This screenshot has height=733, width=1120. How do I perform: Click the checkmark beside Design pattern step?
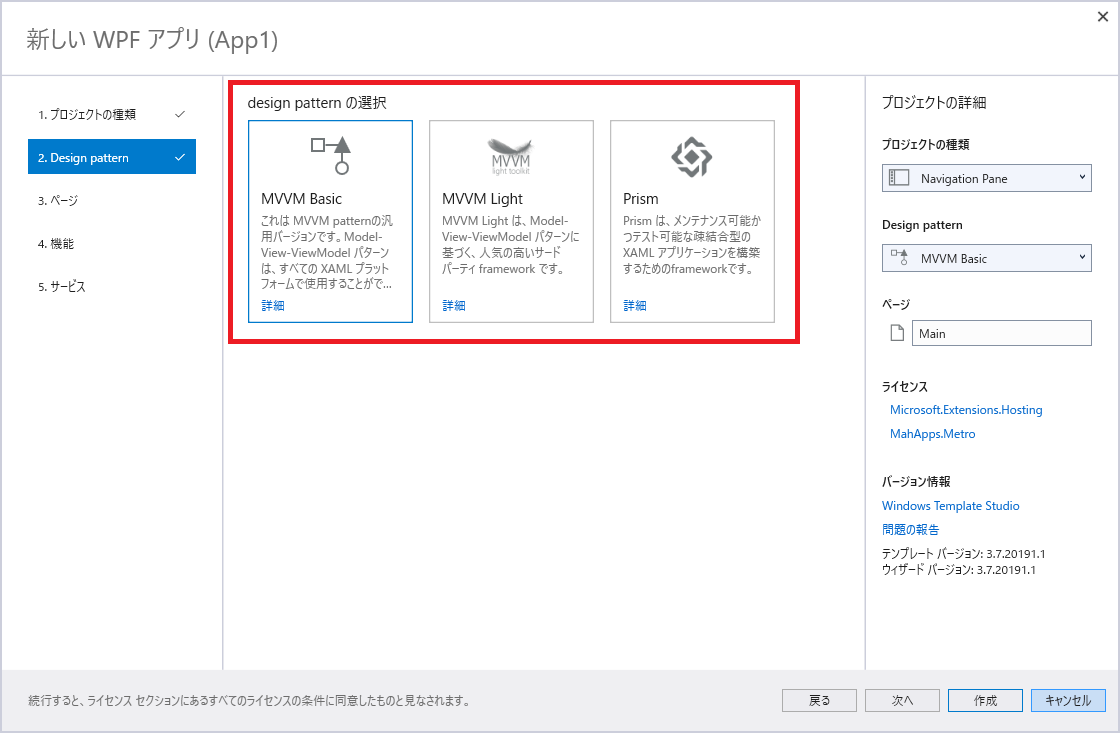pyautogui.click(x=180, y=157)
